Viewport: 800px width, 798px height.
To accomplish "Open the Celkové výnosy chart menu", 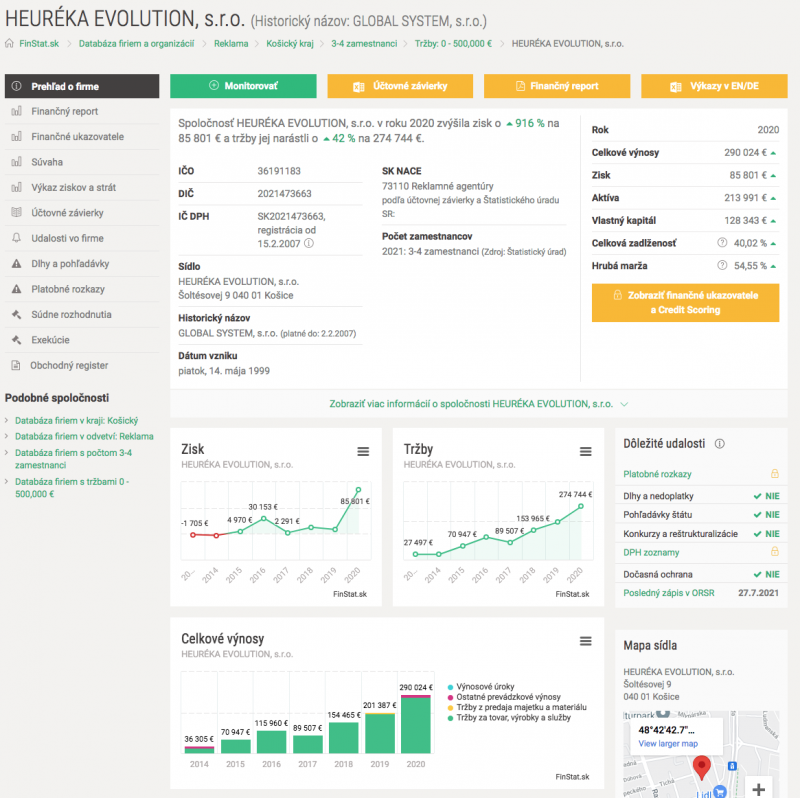I will tap(585, 641).
